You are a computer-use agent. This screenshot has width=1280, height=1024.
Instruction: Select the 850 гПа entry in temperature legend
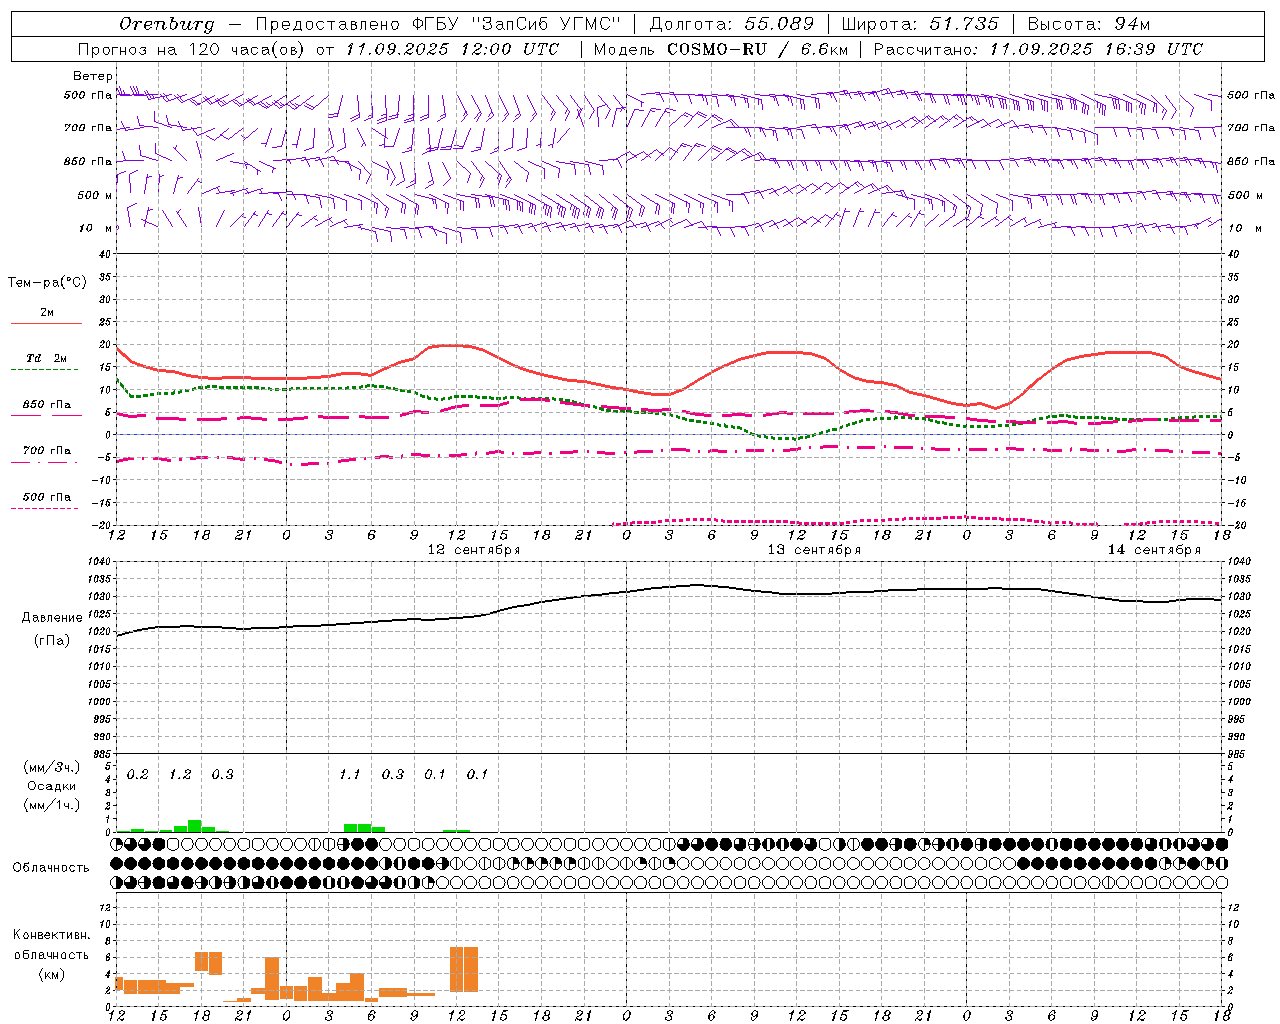tap(47, 405)
